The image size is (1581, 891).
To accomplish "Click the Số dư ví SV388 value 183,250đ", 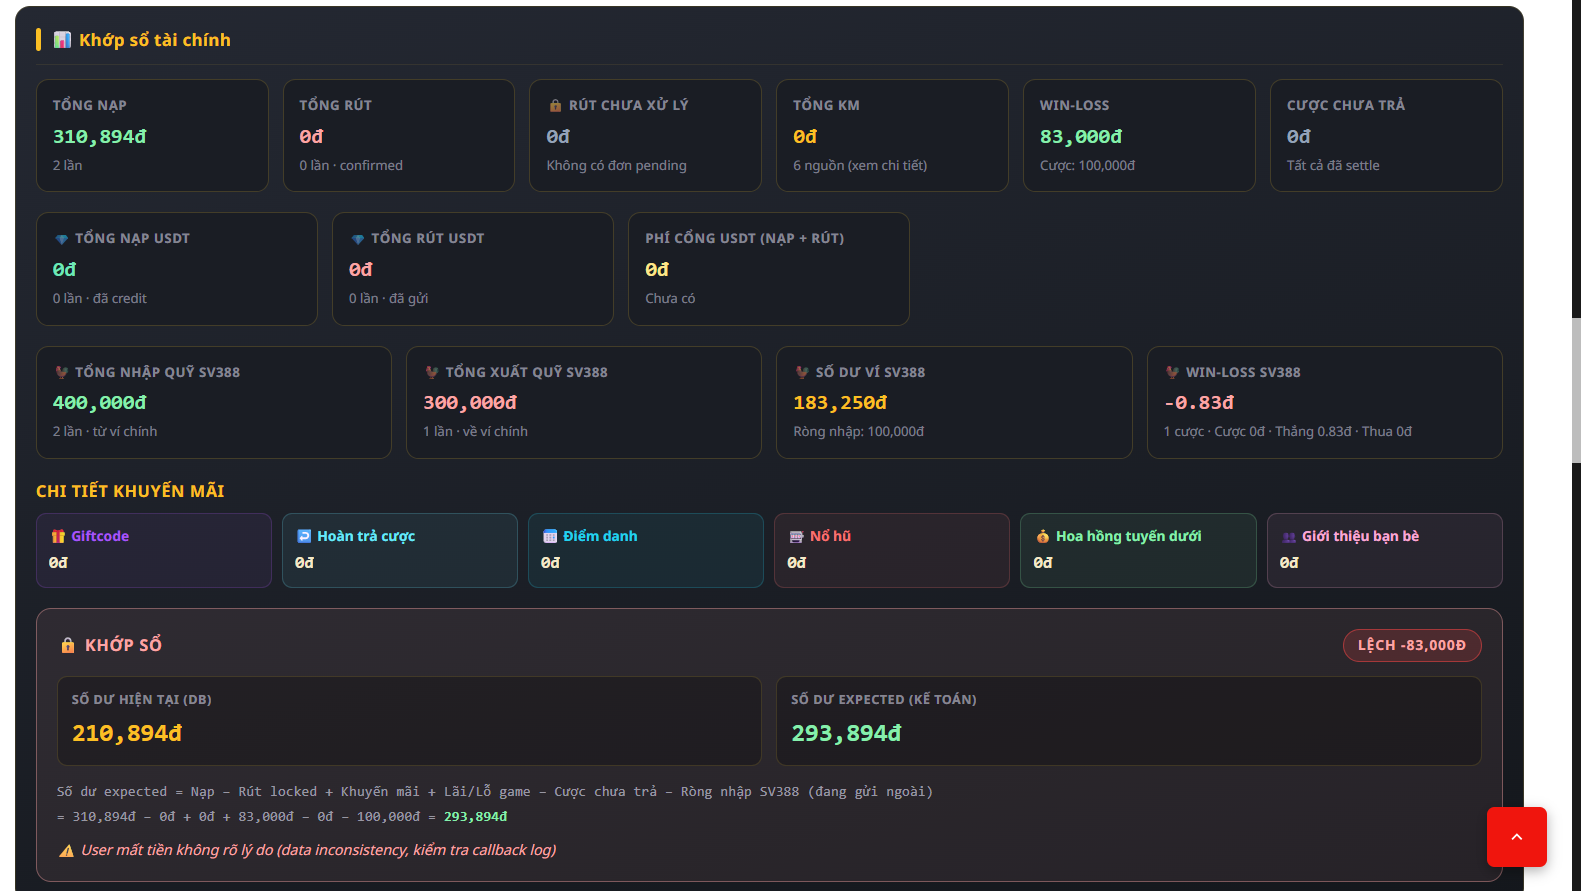I will pos(840,403).
